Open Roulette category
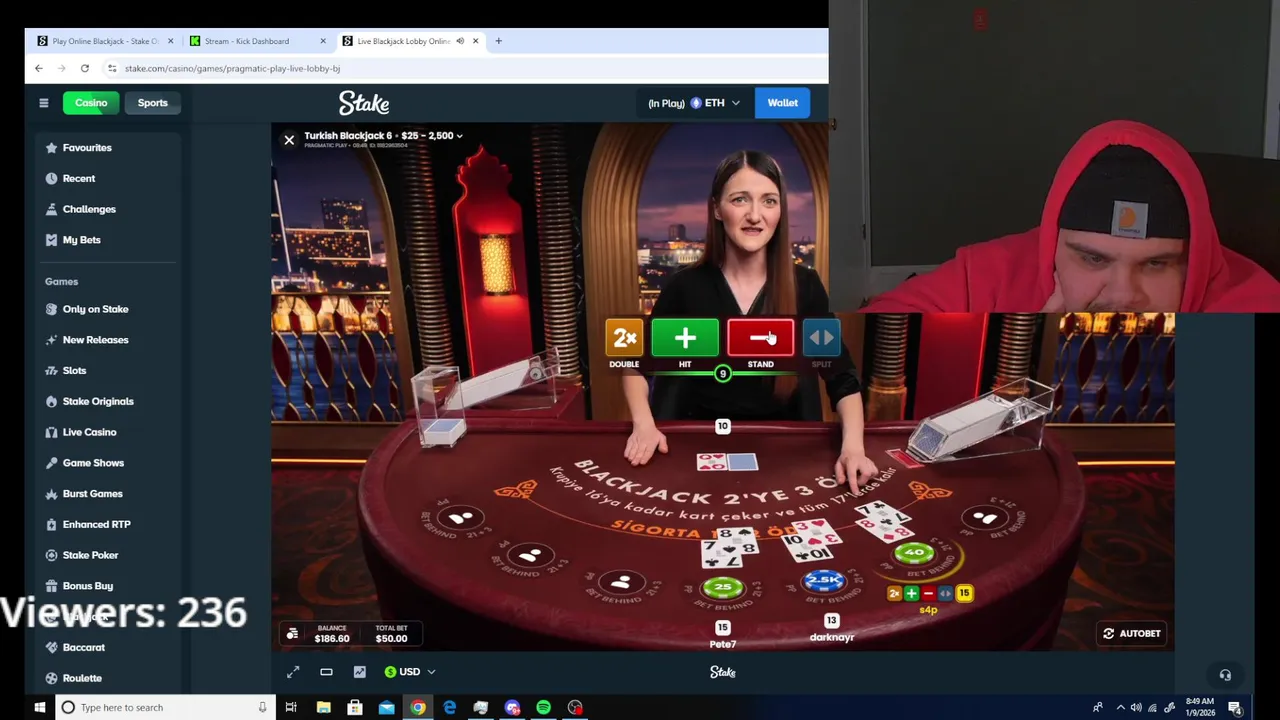This screenshot has width=1280, height=720. (82, 678)
